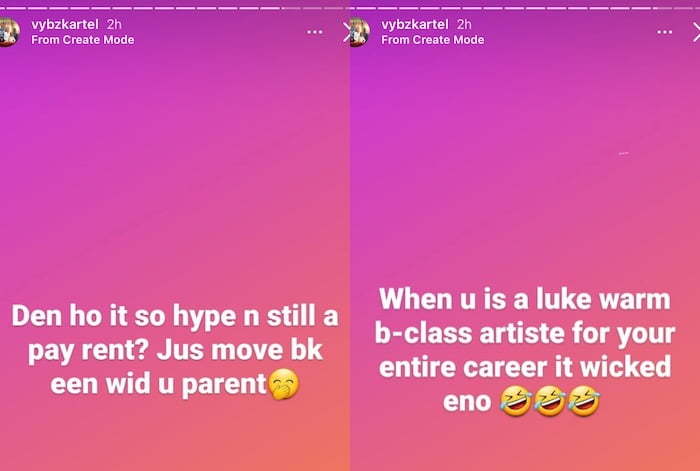
Task: Open vybzkartel's avatar in the left story
Action: coord(9,32)
